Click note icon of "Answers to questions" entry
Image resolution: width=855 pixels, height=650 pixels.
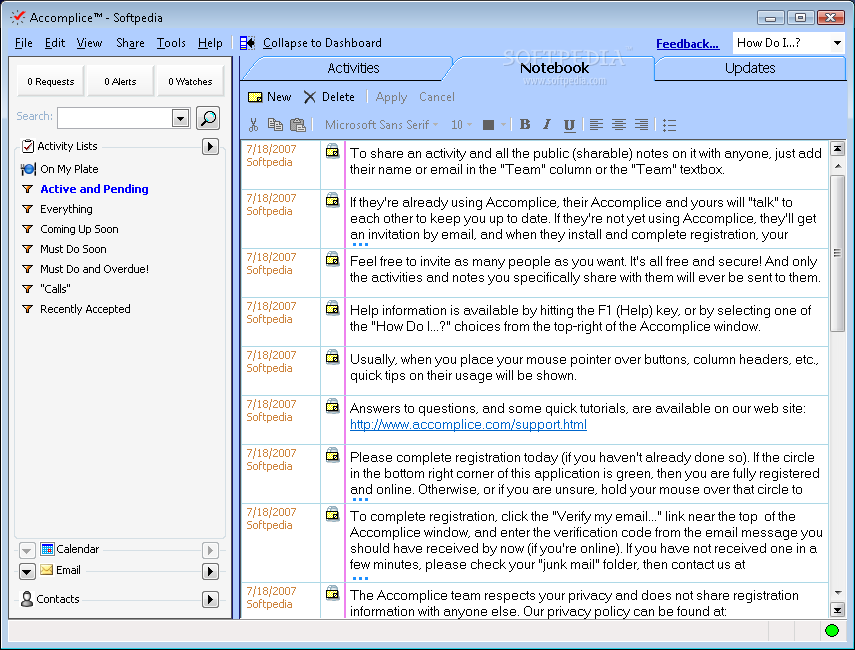coord(332,406)
